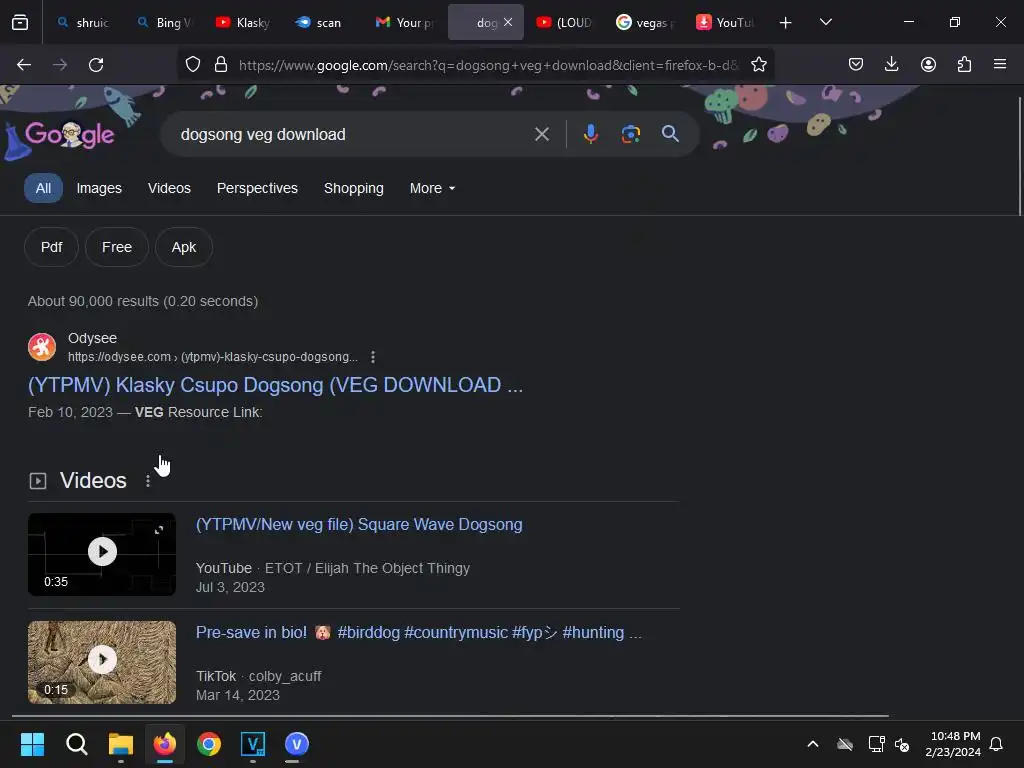Image resolution: width=1024 pixels, height=768 pixels.
Task: Open Vegas Pro taskbar icon
Action: 253,744
